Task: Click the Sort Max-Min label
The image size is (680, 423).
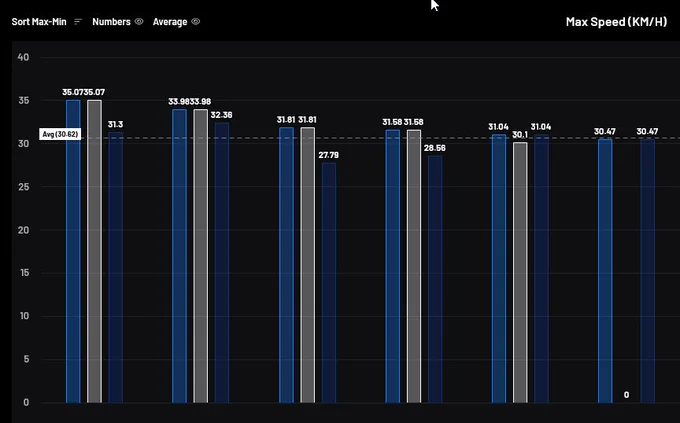Action: point(39,22)
